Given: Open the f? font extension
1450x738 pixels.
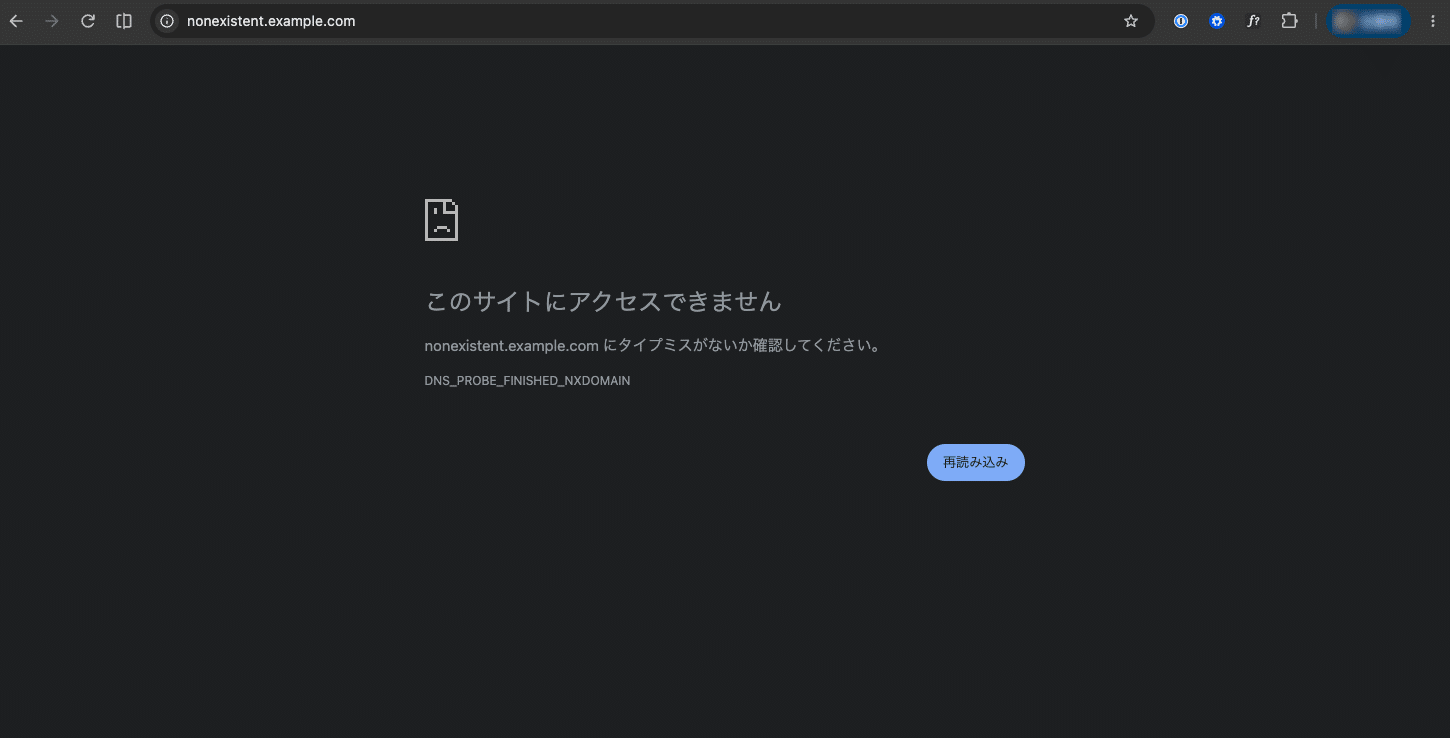Looking at the screenshot, I should coord(1253,21).
